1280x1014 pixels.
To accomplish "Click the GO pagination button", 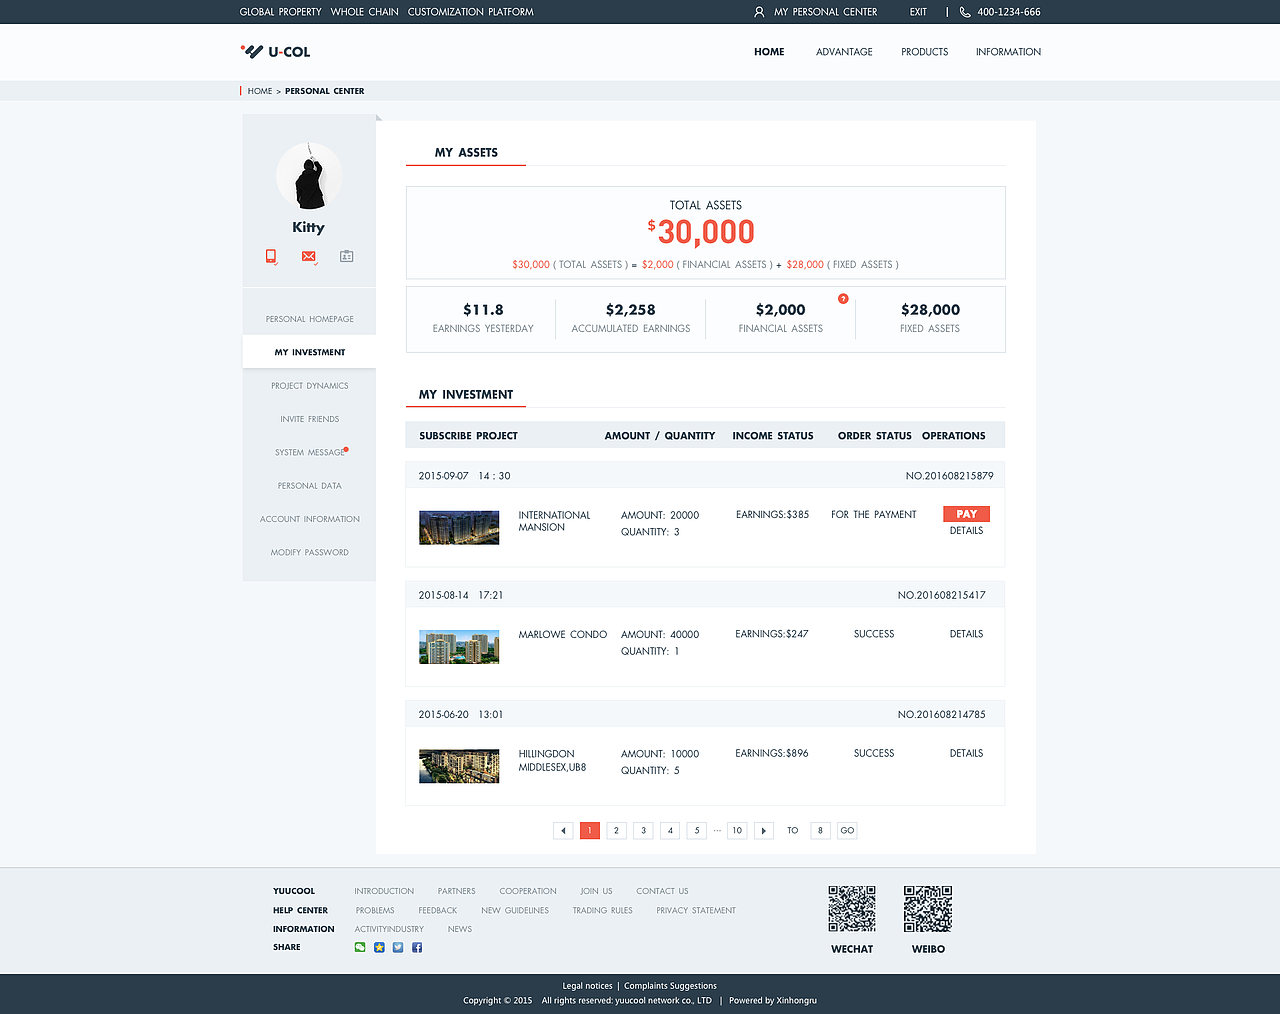I will click(x=847, y=831).
